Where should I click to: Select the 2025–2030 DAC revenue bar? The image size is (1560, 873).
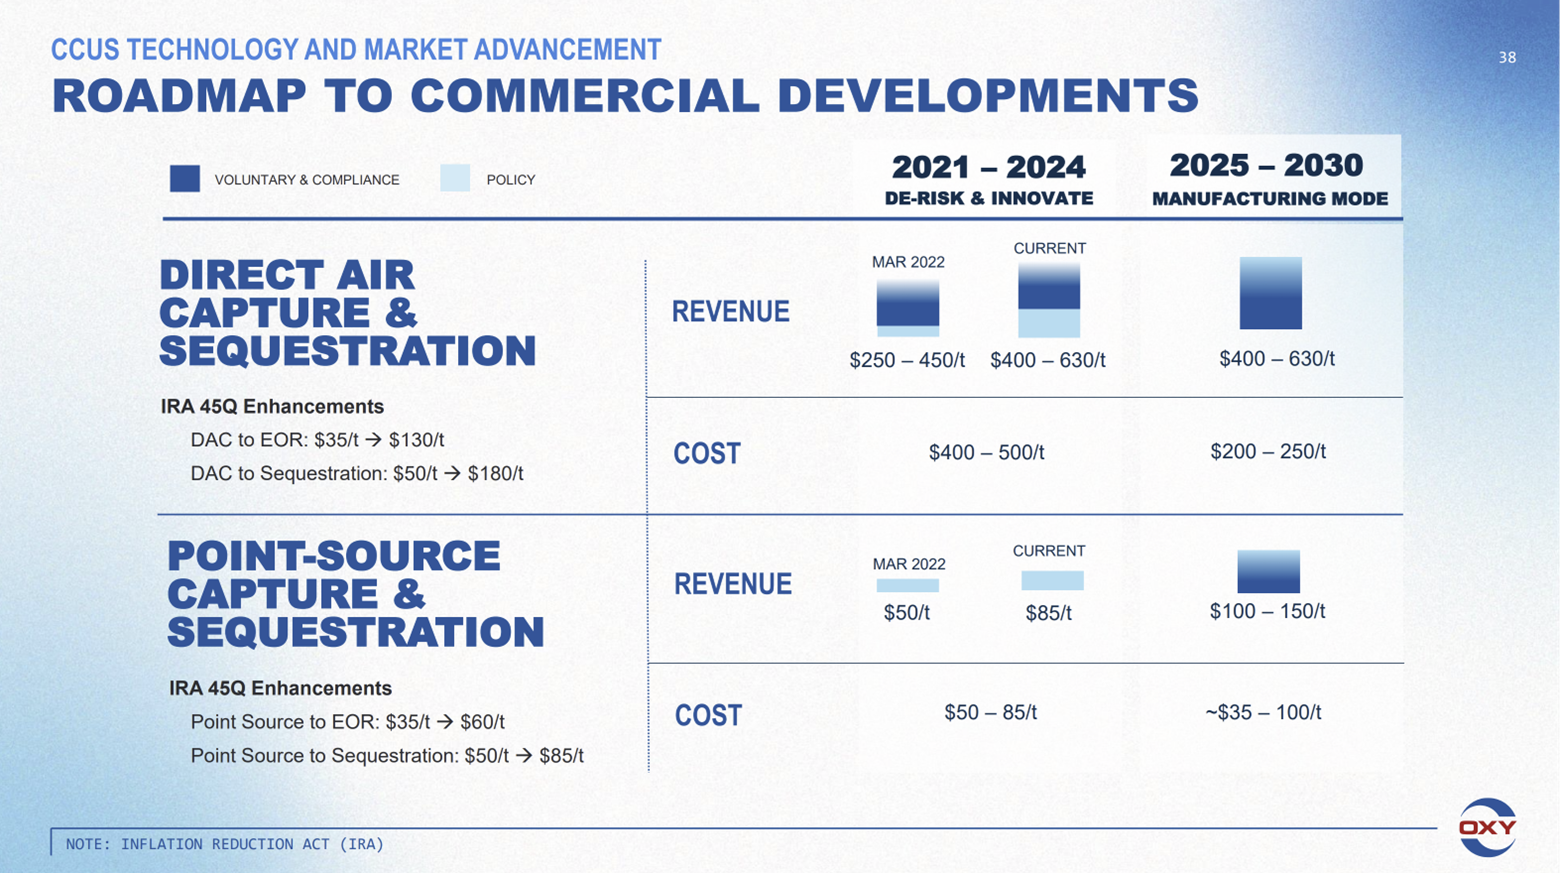(x=1270, y=293)
